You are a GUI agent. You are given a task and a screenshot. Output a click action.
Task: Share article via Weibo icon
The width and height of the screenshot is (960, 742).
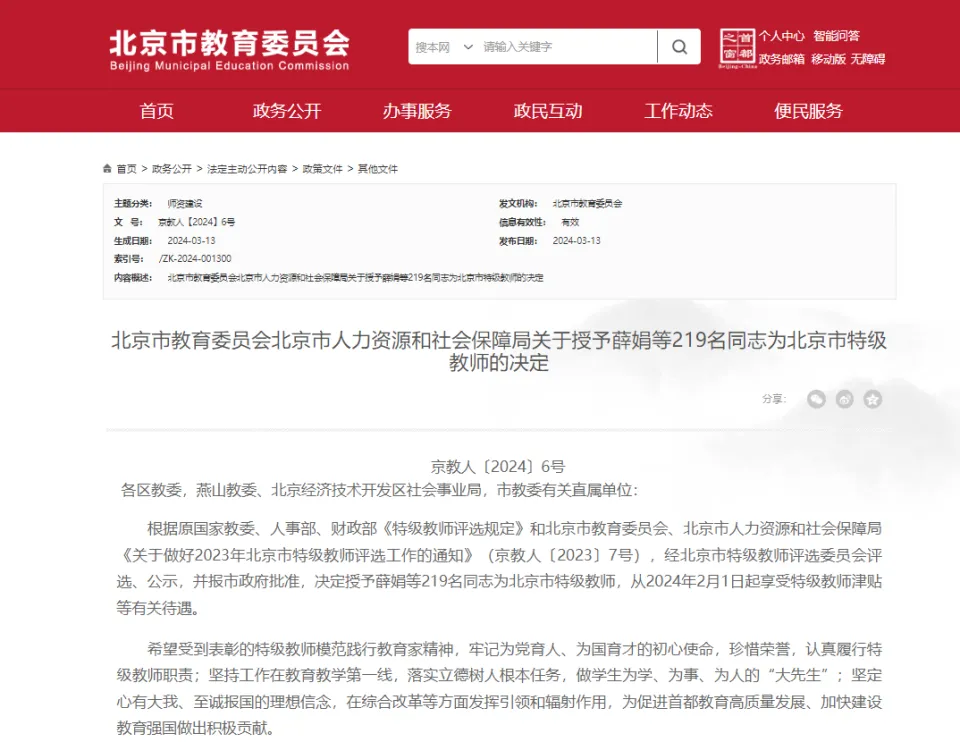click(x=844, y=399)
